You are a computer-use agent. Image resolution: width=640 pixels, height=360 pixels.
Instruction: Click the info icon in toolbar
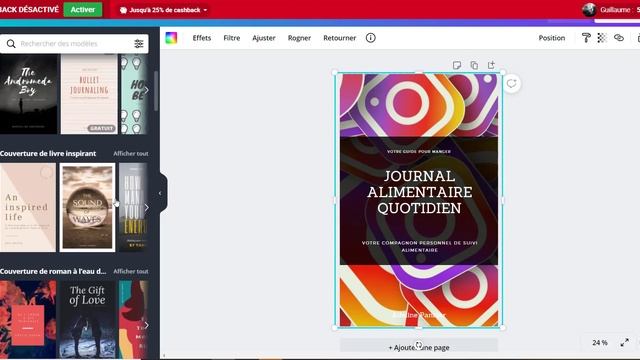coord(371,38)
